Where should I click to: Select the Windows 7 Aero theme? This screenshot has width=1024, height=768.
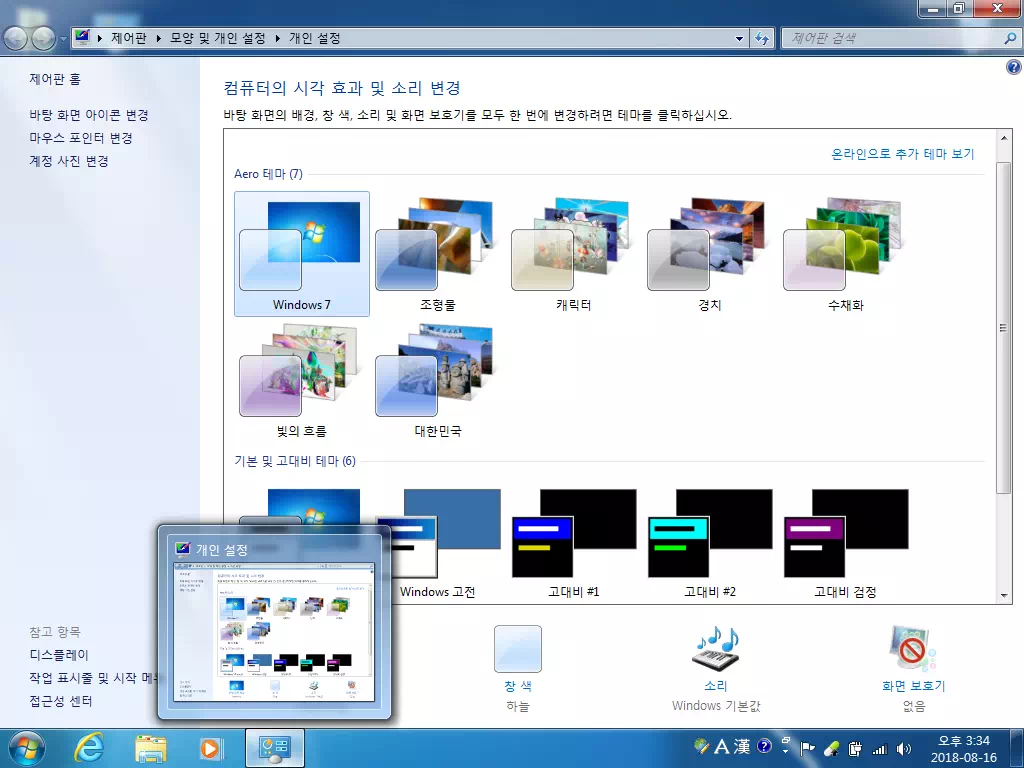click(302, 254)
